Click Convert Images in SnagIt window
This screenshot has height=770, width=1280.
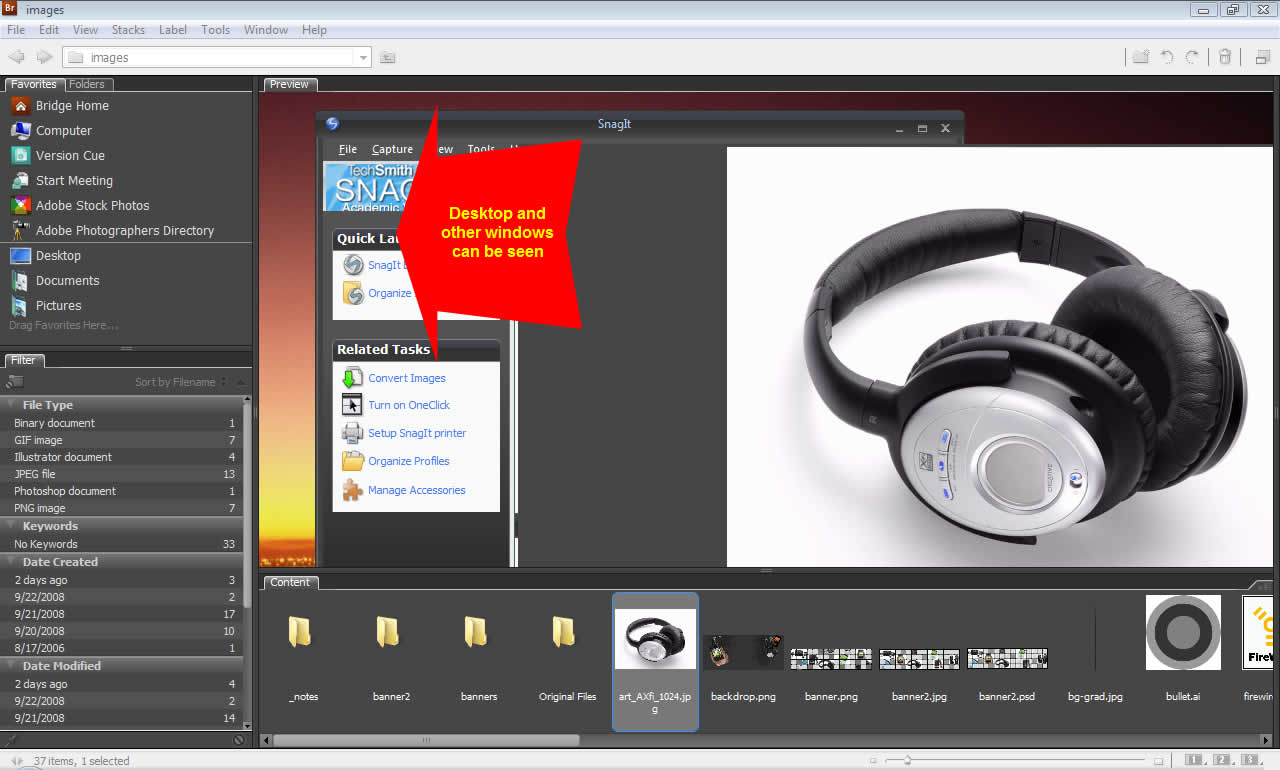click(407, 378)
